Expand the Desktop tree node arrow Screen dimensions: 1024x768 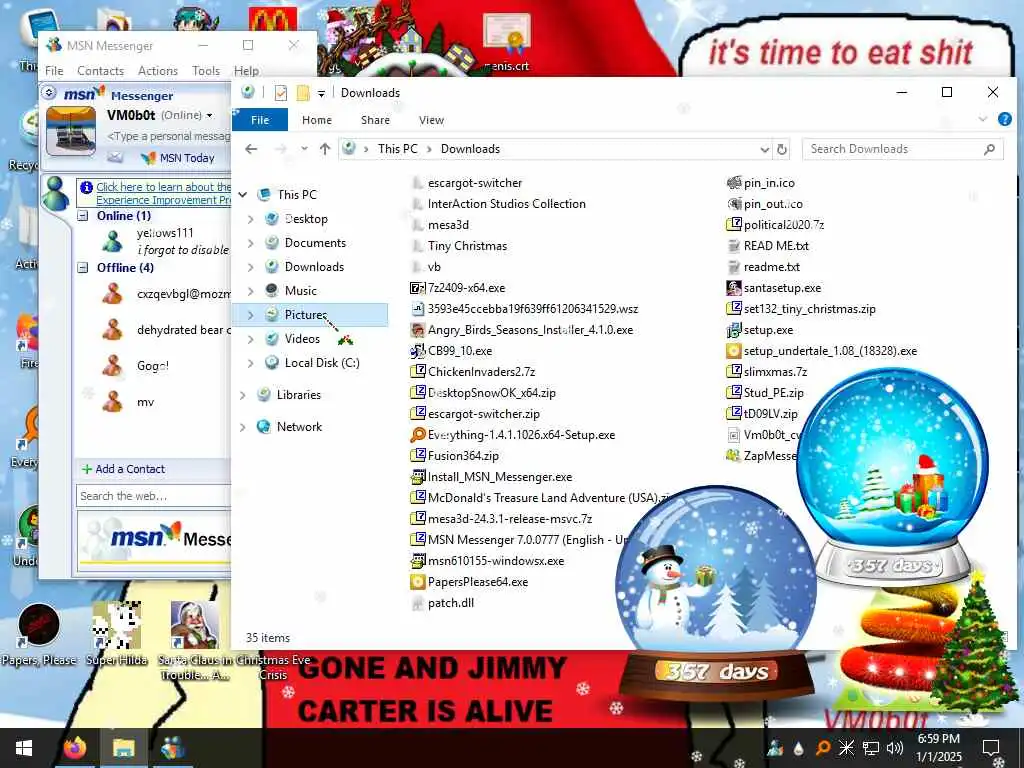click(251, 219)
